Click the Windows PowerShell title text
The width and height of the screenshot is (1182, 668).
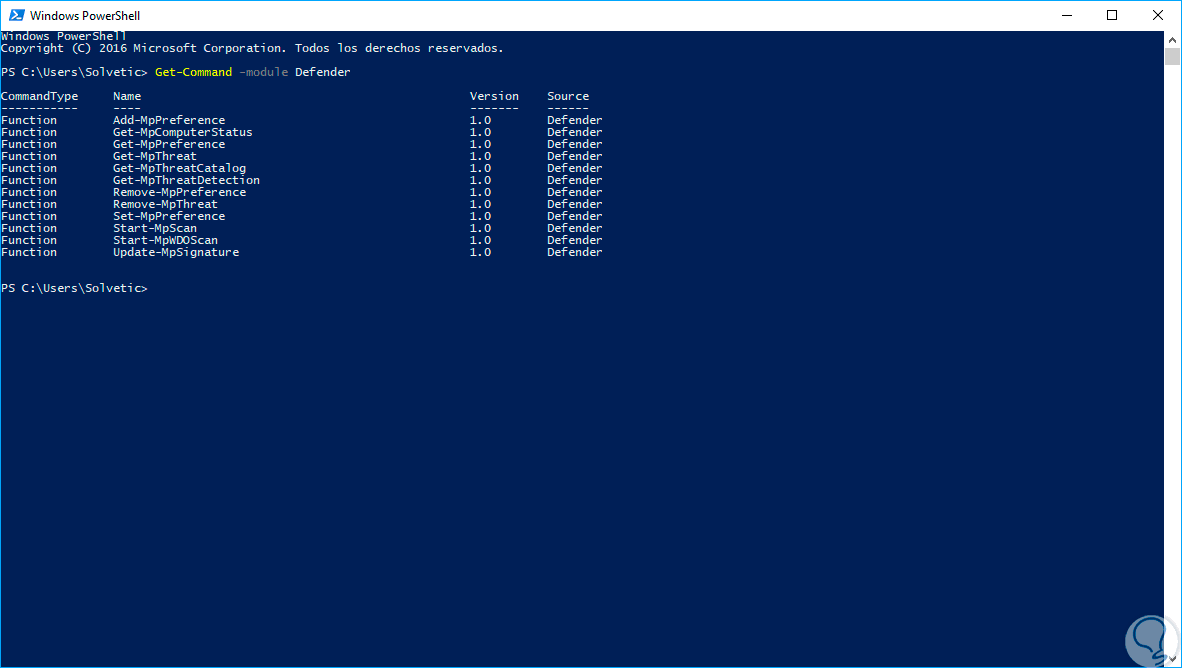tap(85, 16)
